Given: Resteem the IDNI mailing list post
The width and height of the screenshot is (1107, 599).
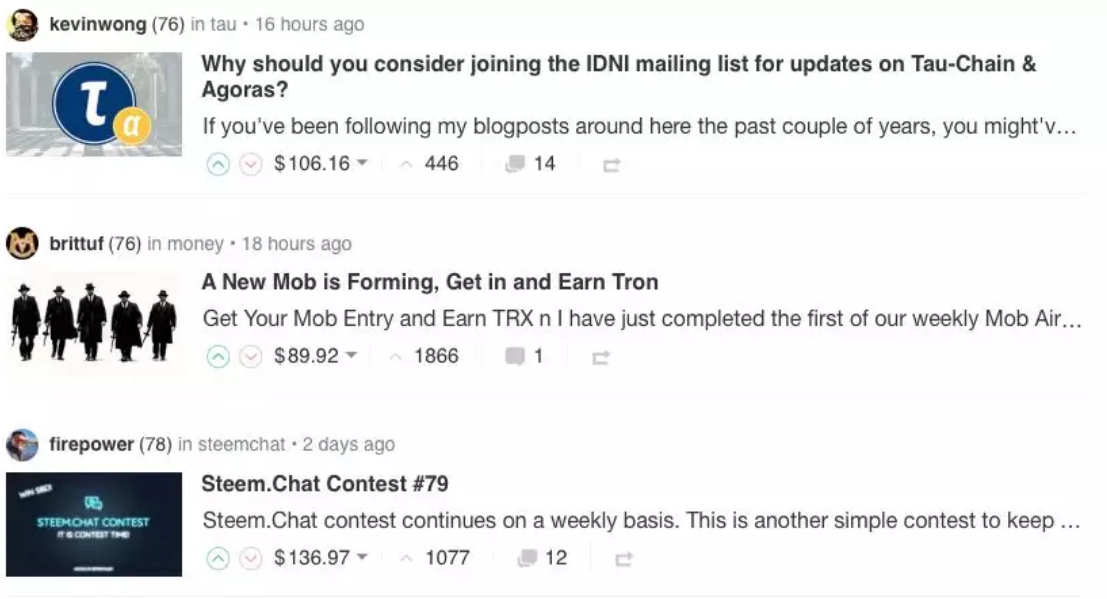Looking at the screenshot, I should click(x=611, y=165).
